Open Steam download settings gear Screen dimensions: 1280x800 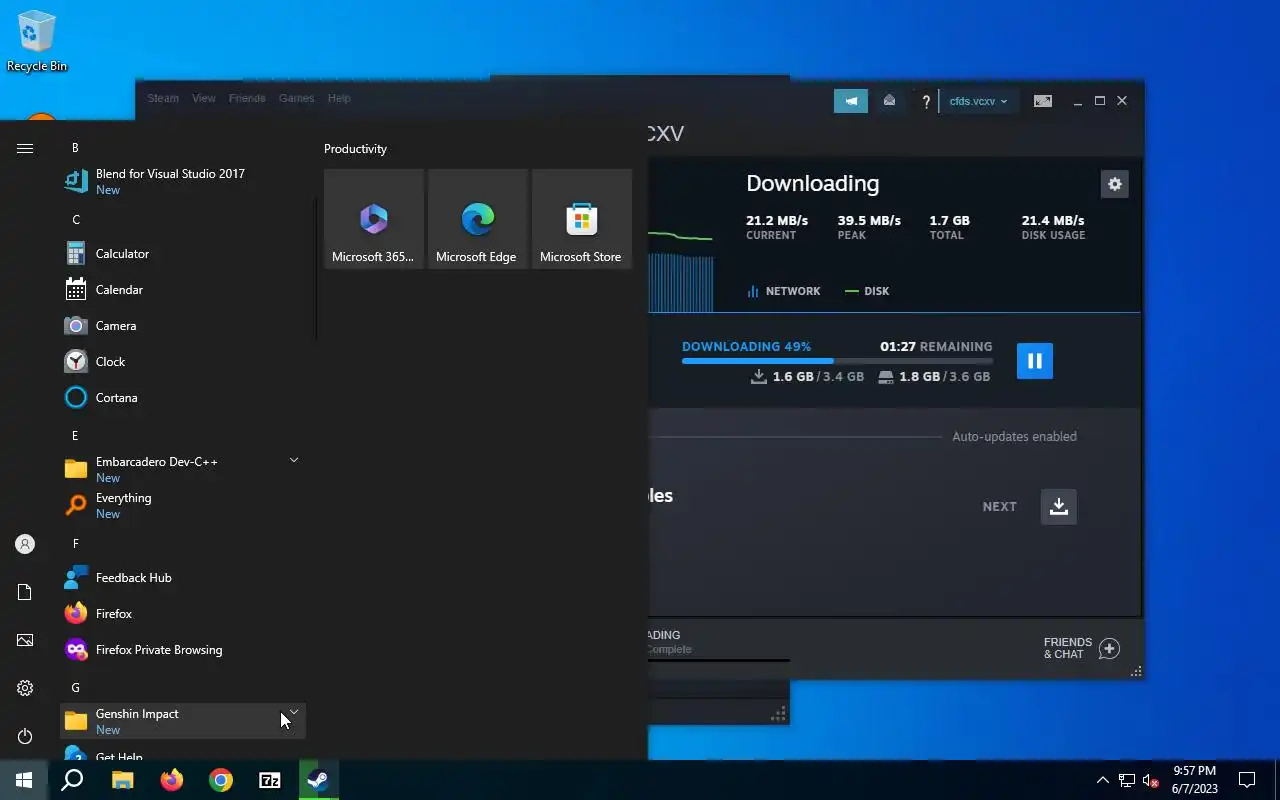[1115, 184]
